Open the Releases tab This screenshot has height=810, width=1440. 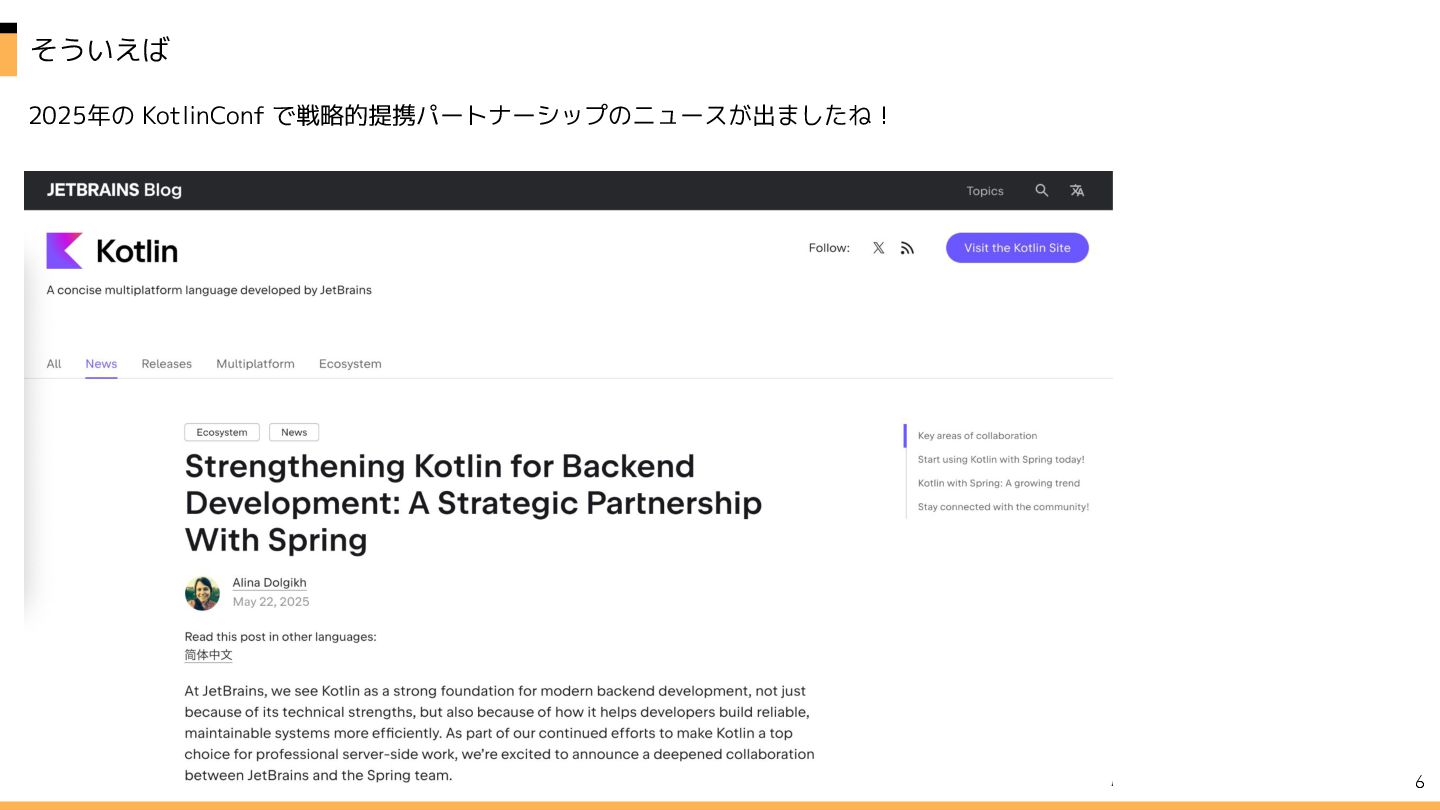tap(166, 364)
